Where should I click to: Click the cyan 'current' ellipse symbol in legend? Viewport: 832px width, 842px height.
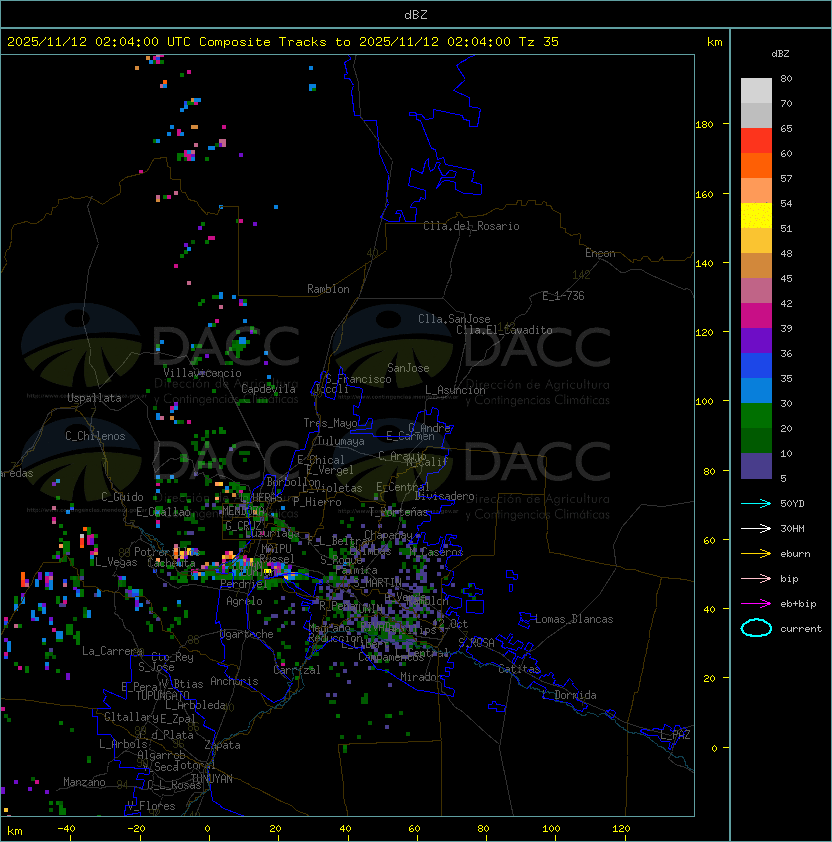(x=756, y=628)
